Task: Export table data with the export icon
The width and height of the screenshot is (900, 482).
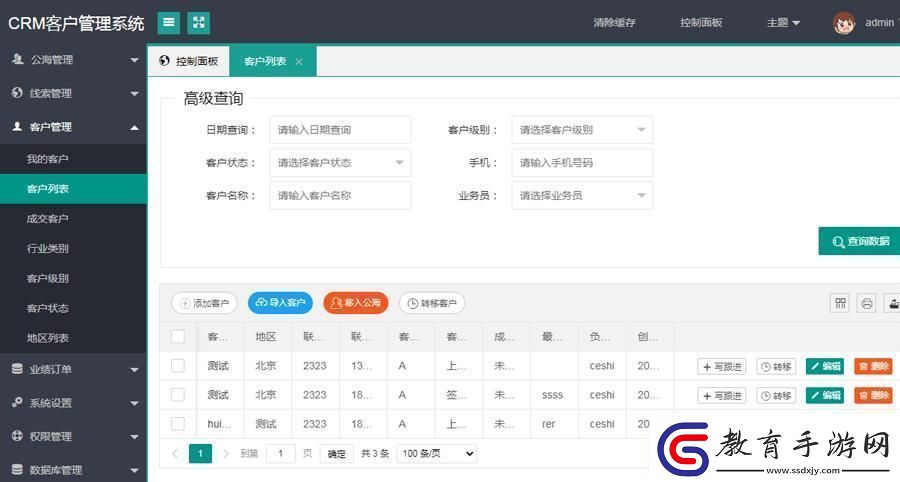Action: pos(893,303)
